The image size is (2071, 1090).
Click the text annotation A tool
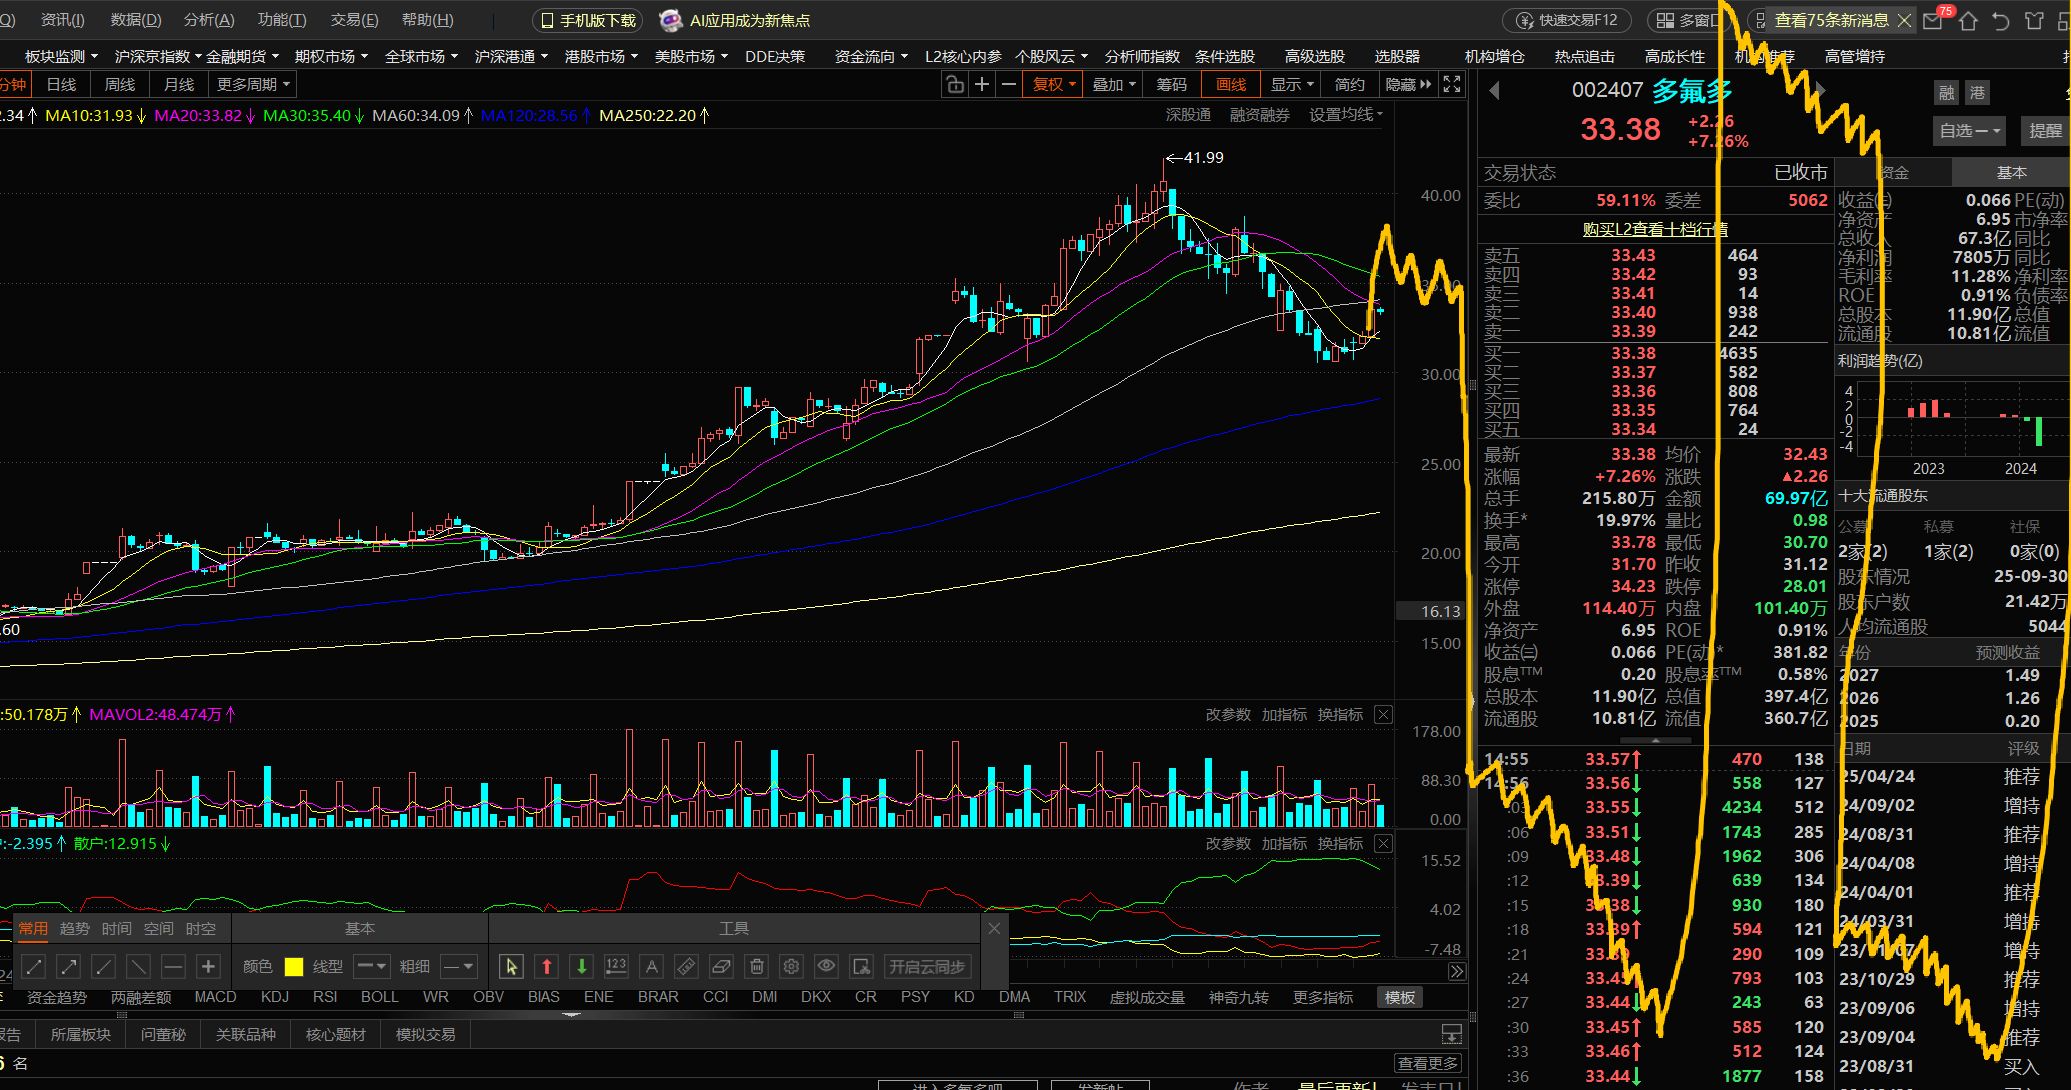click(651, 966)
